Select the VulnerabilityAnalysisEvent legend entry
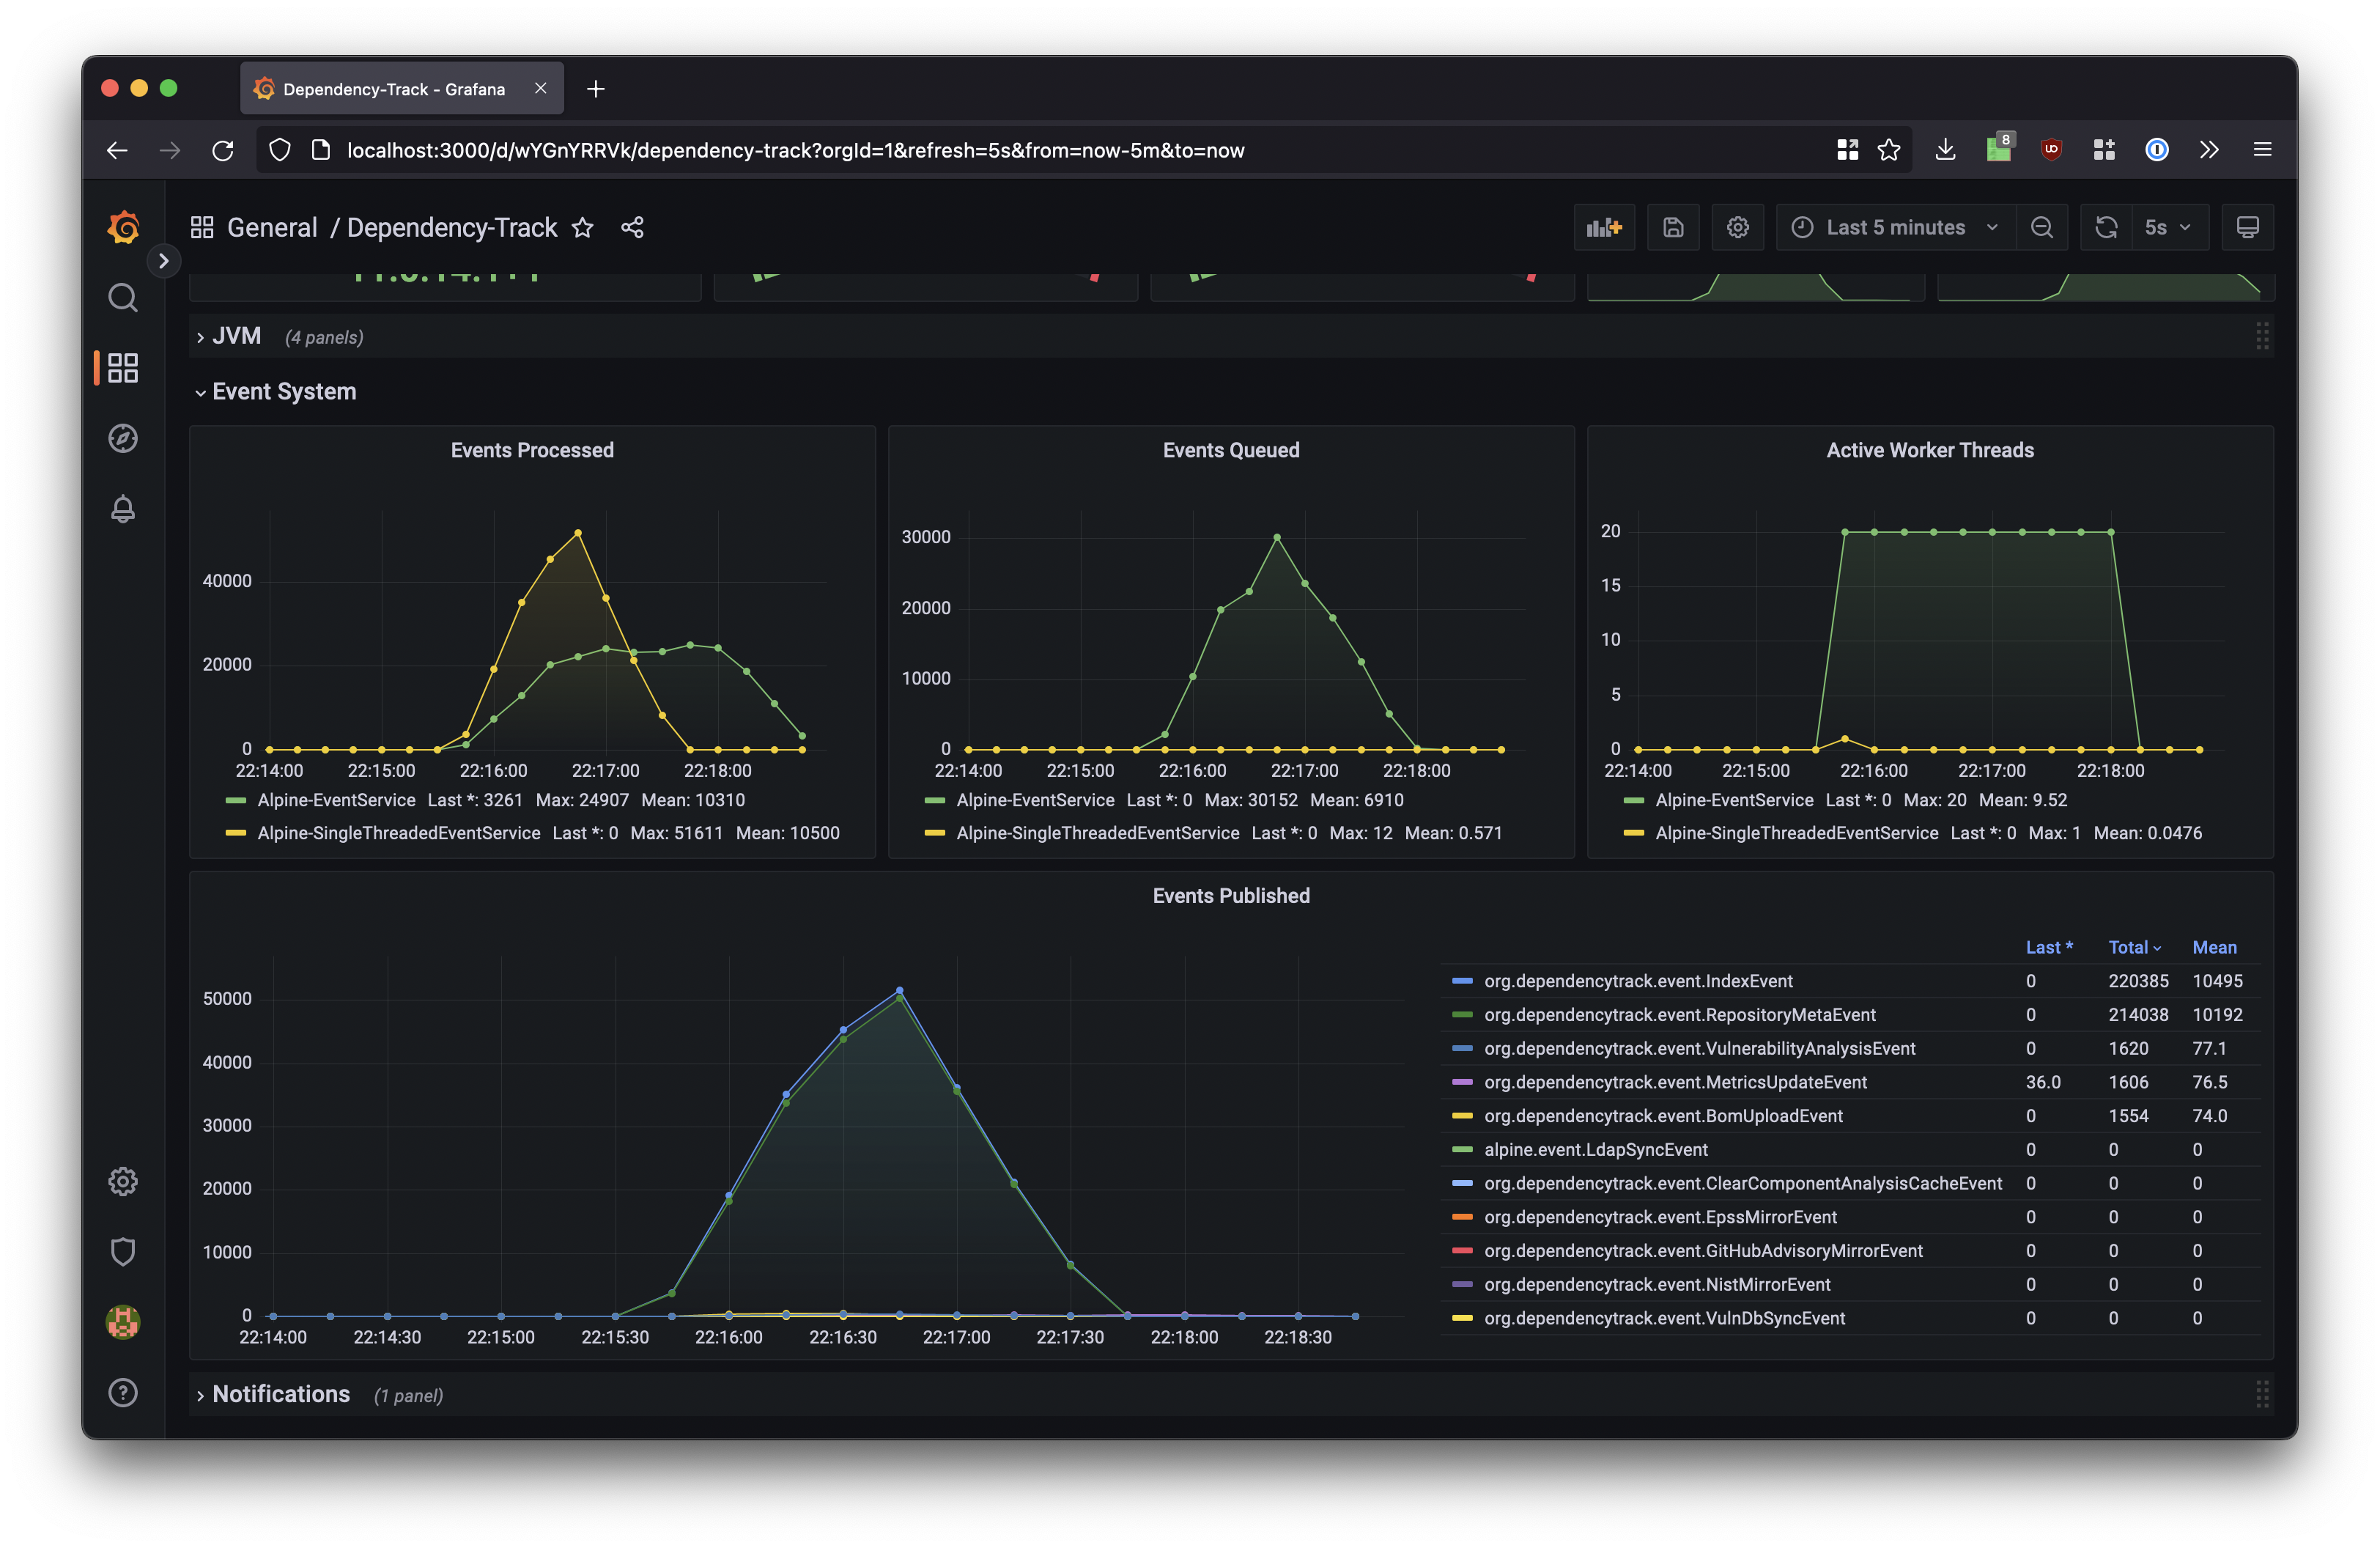Screen dimensions: 2380x1548 pos(1700,1049)
